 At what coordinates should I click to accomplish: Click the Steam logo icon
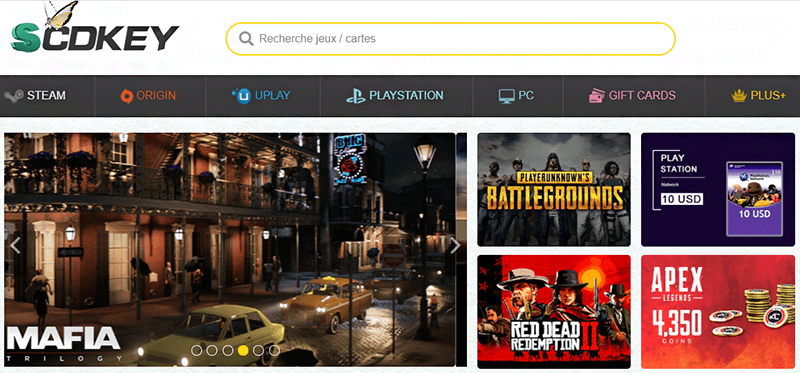click(13, 95)
